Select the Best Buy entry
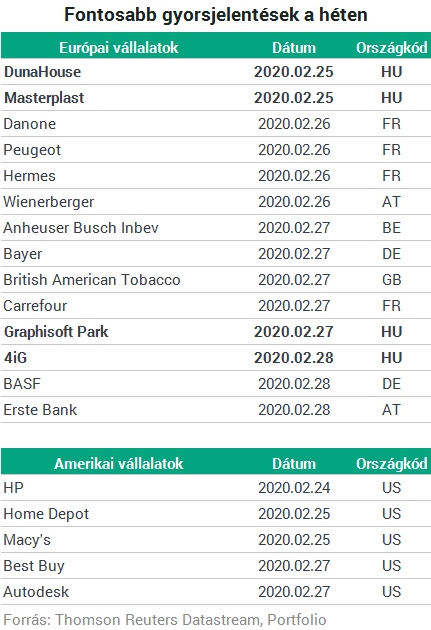431x630 pixels. pyautogui.click(x=34, y=566)
